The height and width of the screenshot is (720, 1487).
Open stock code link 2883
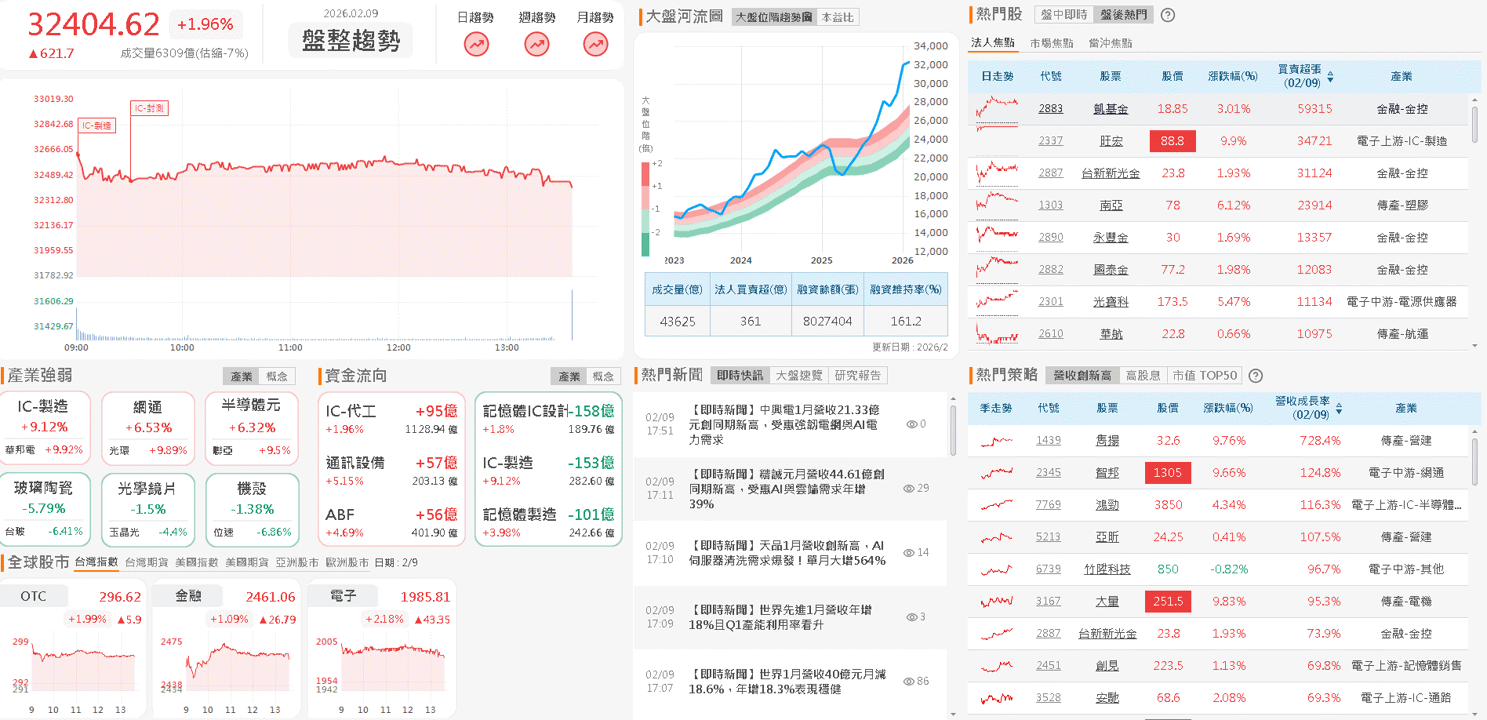[1050, 109]
